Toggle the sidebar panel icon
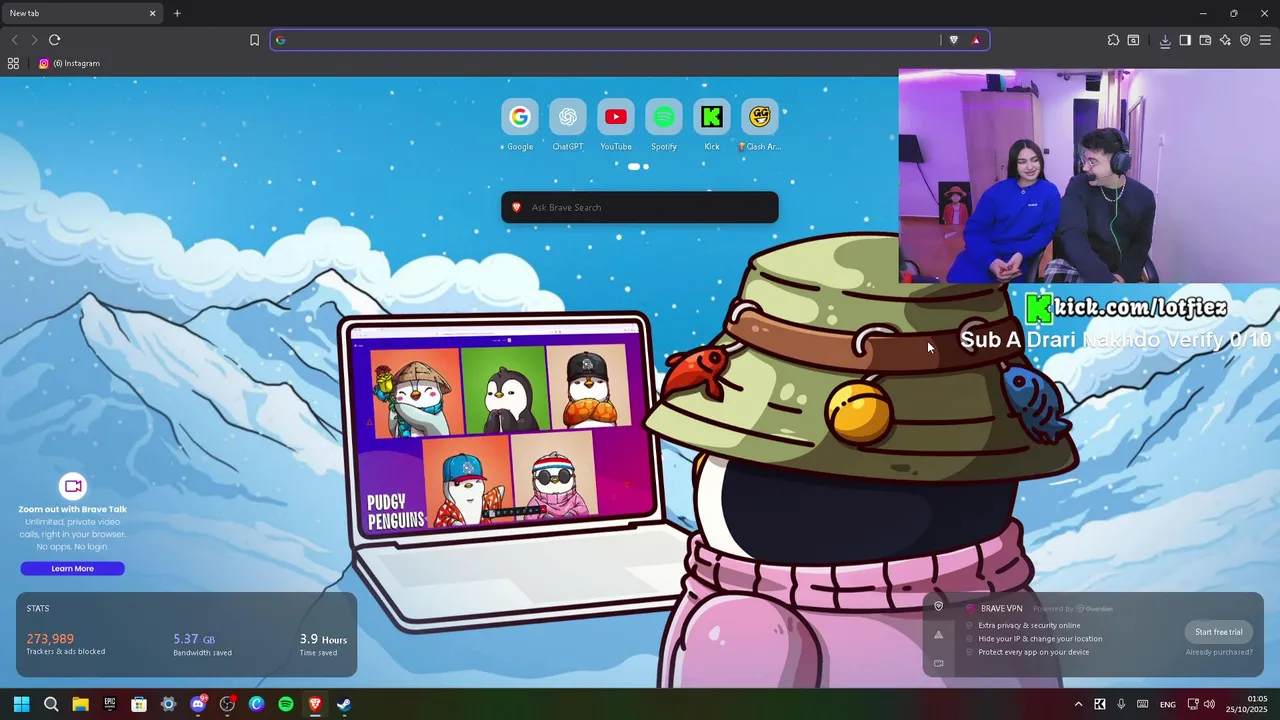The height and width of the screenshot is (720, 1280). (x=1185, y=40)
